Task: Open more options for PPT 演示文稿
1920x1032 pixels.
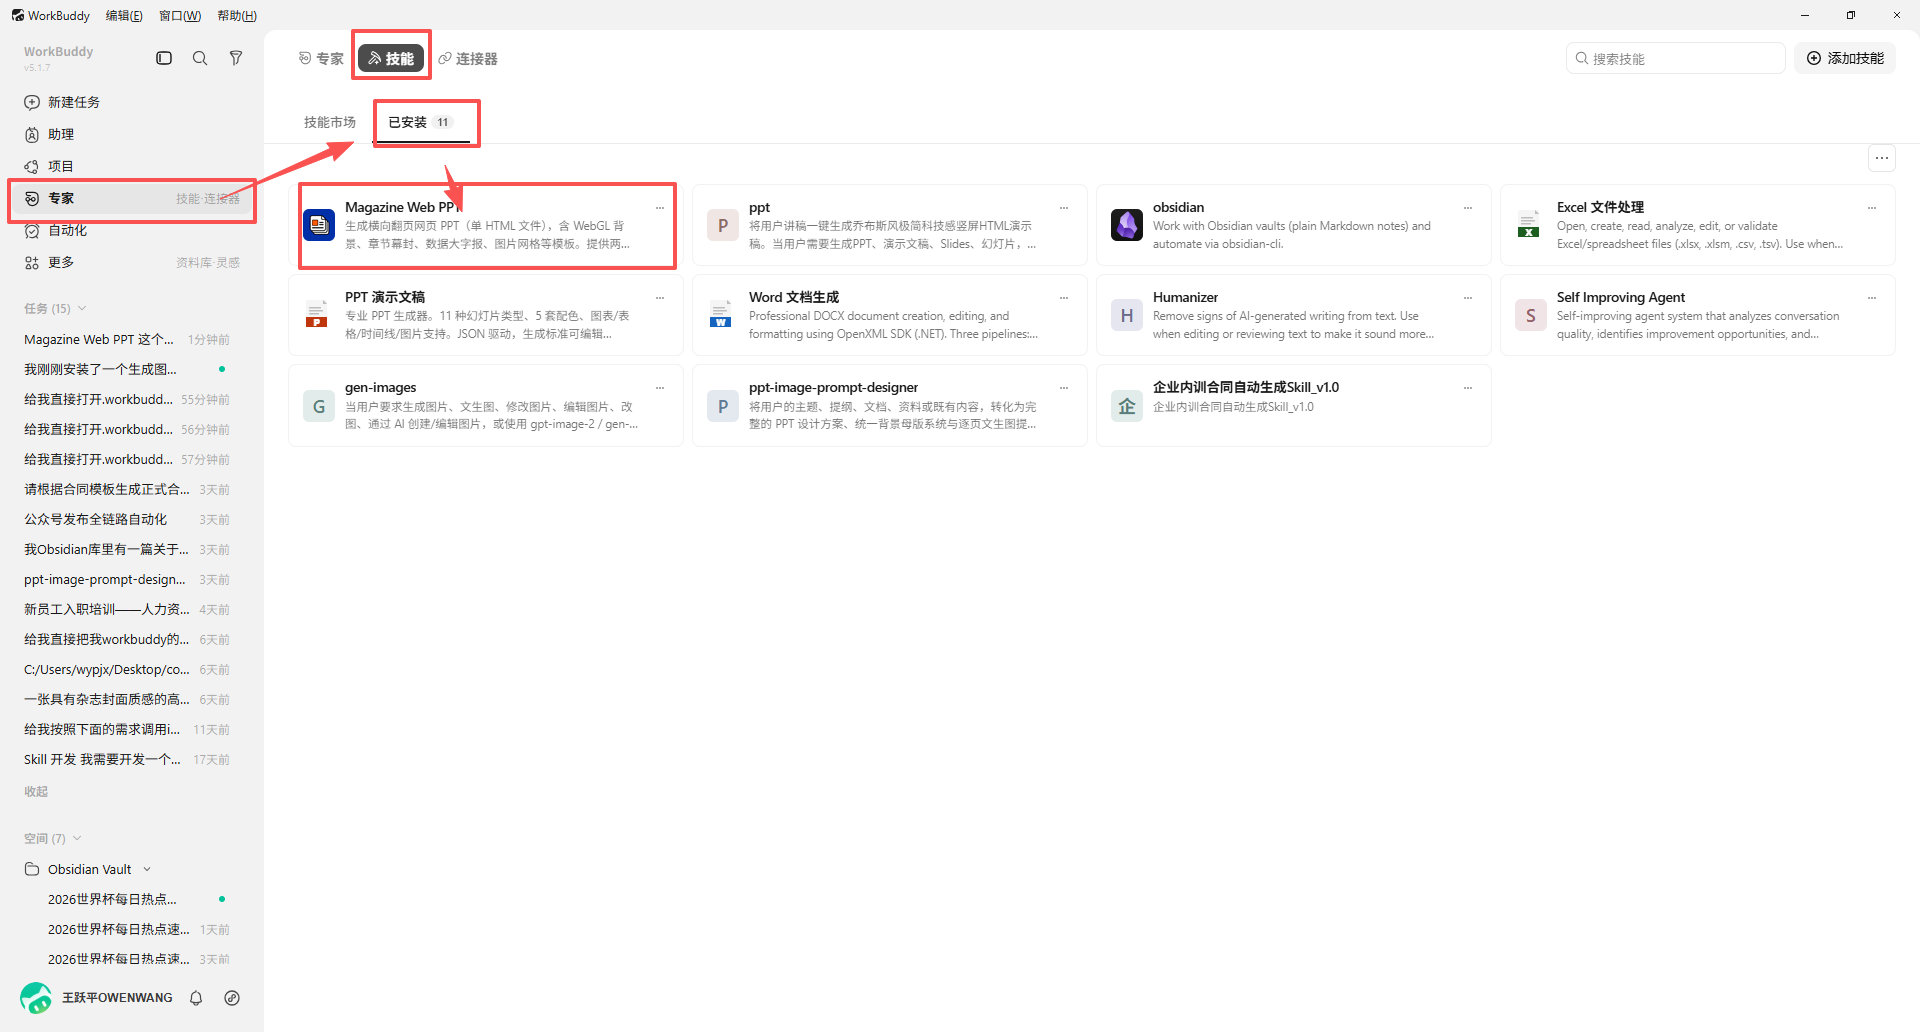Action: [660, 298]
